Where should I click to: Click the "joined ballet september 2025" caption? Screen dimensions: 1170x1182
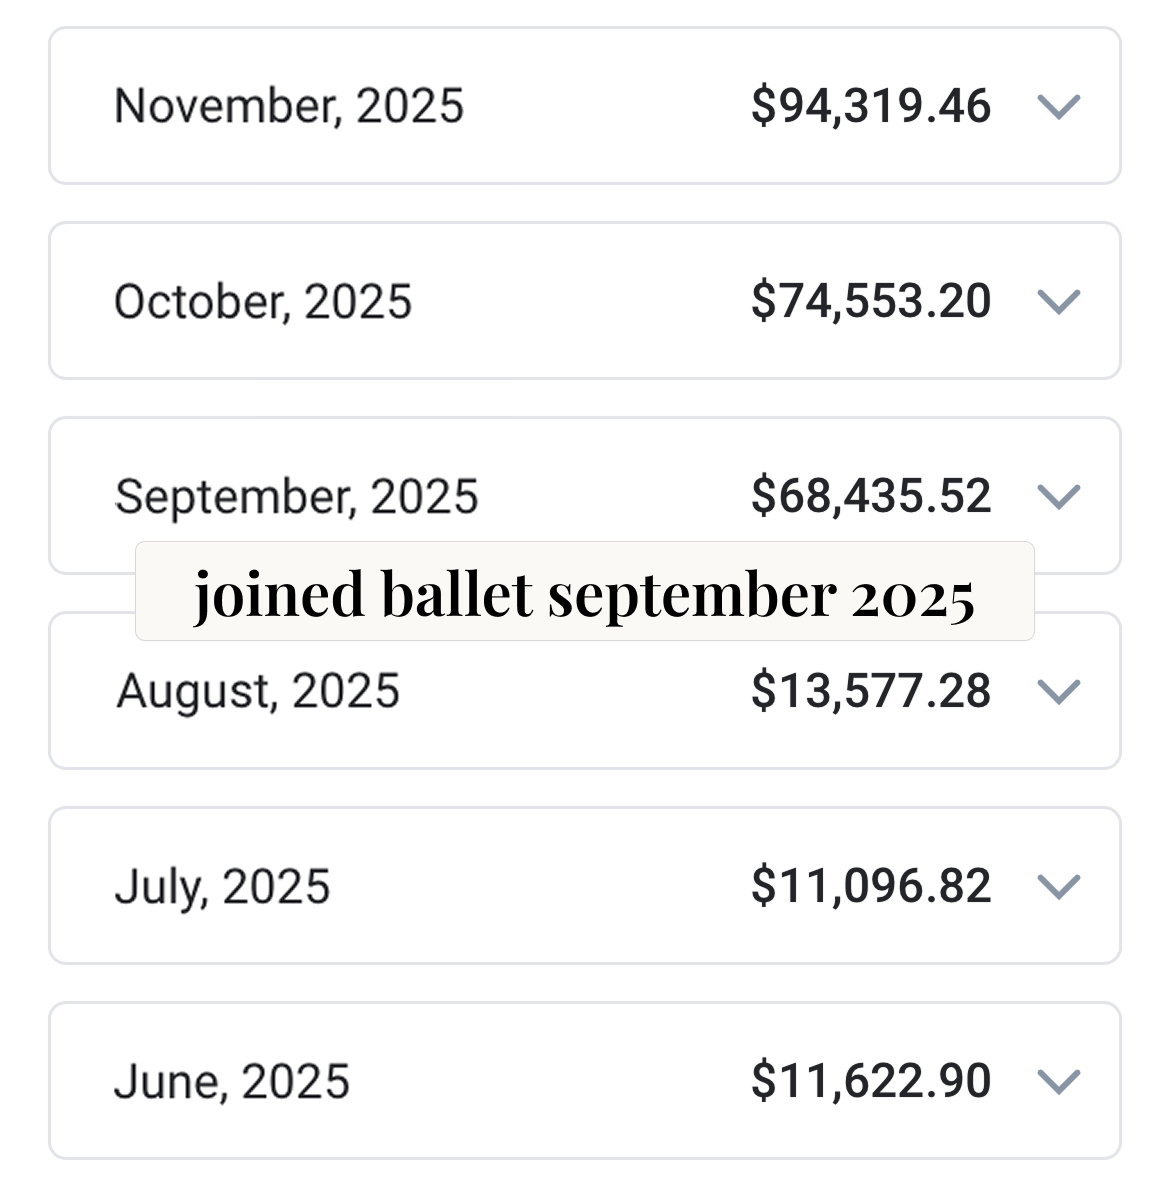coord(584,593)
